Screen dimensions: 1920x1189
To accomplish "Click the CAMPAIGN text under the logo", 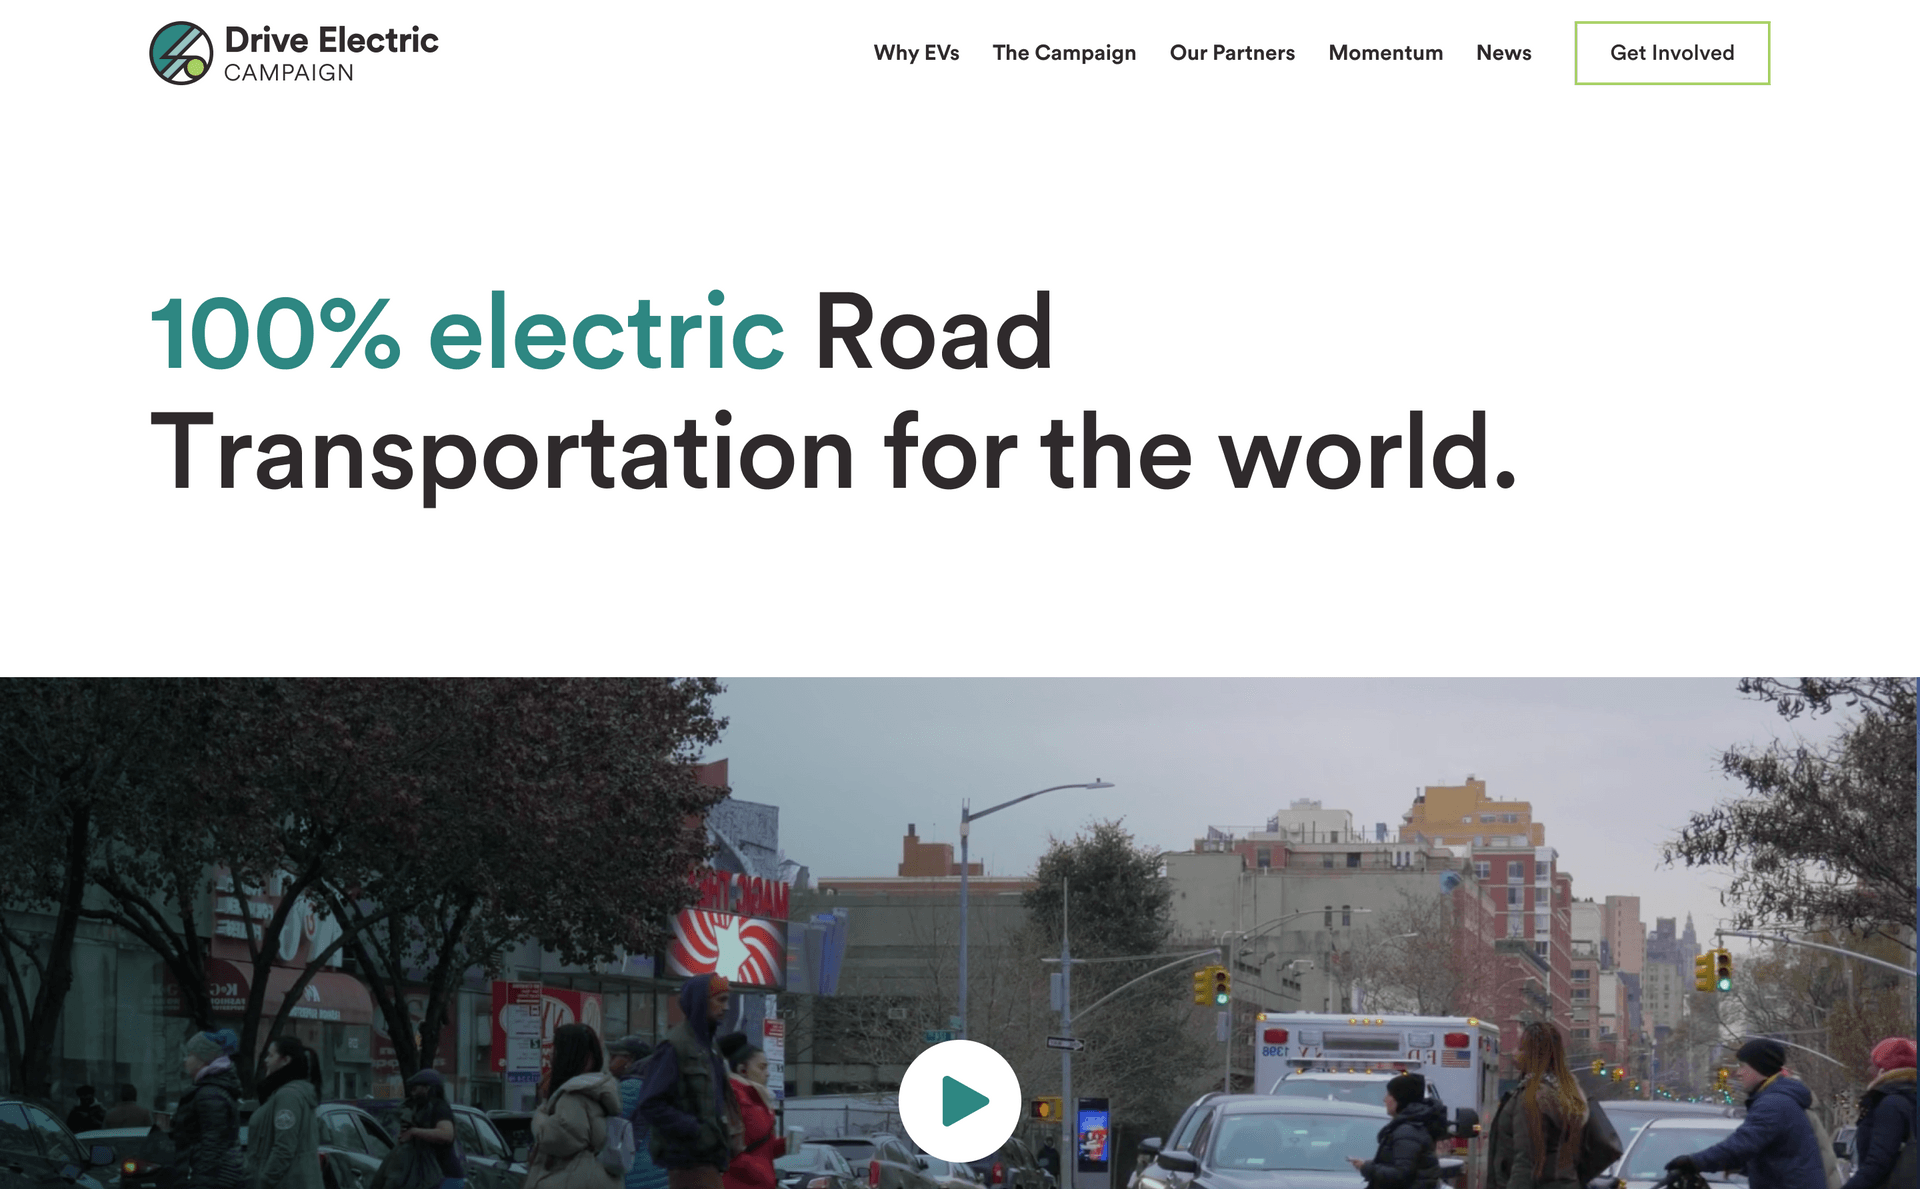I will [289, 73].
